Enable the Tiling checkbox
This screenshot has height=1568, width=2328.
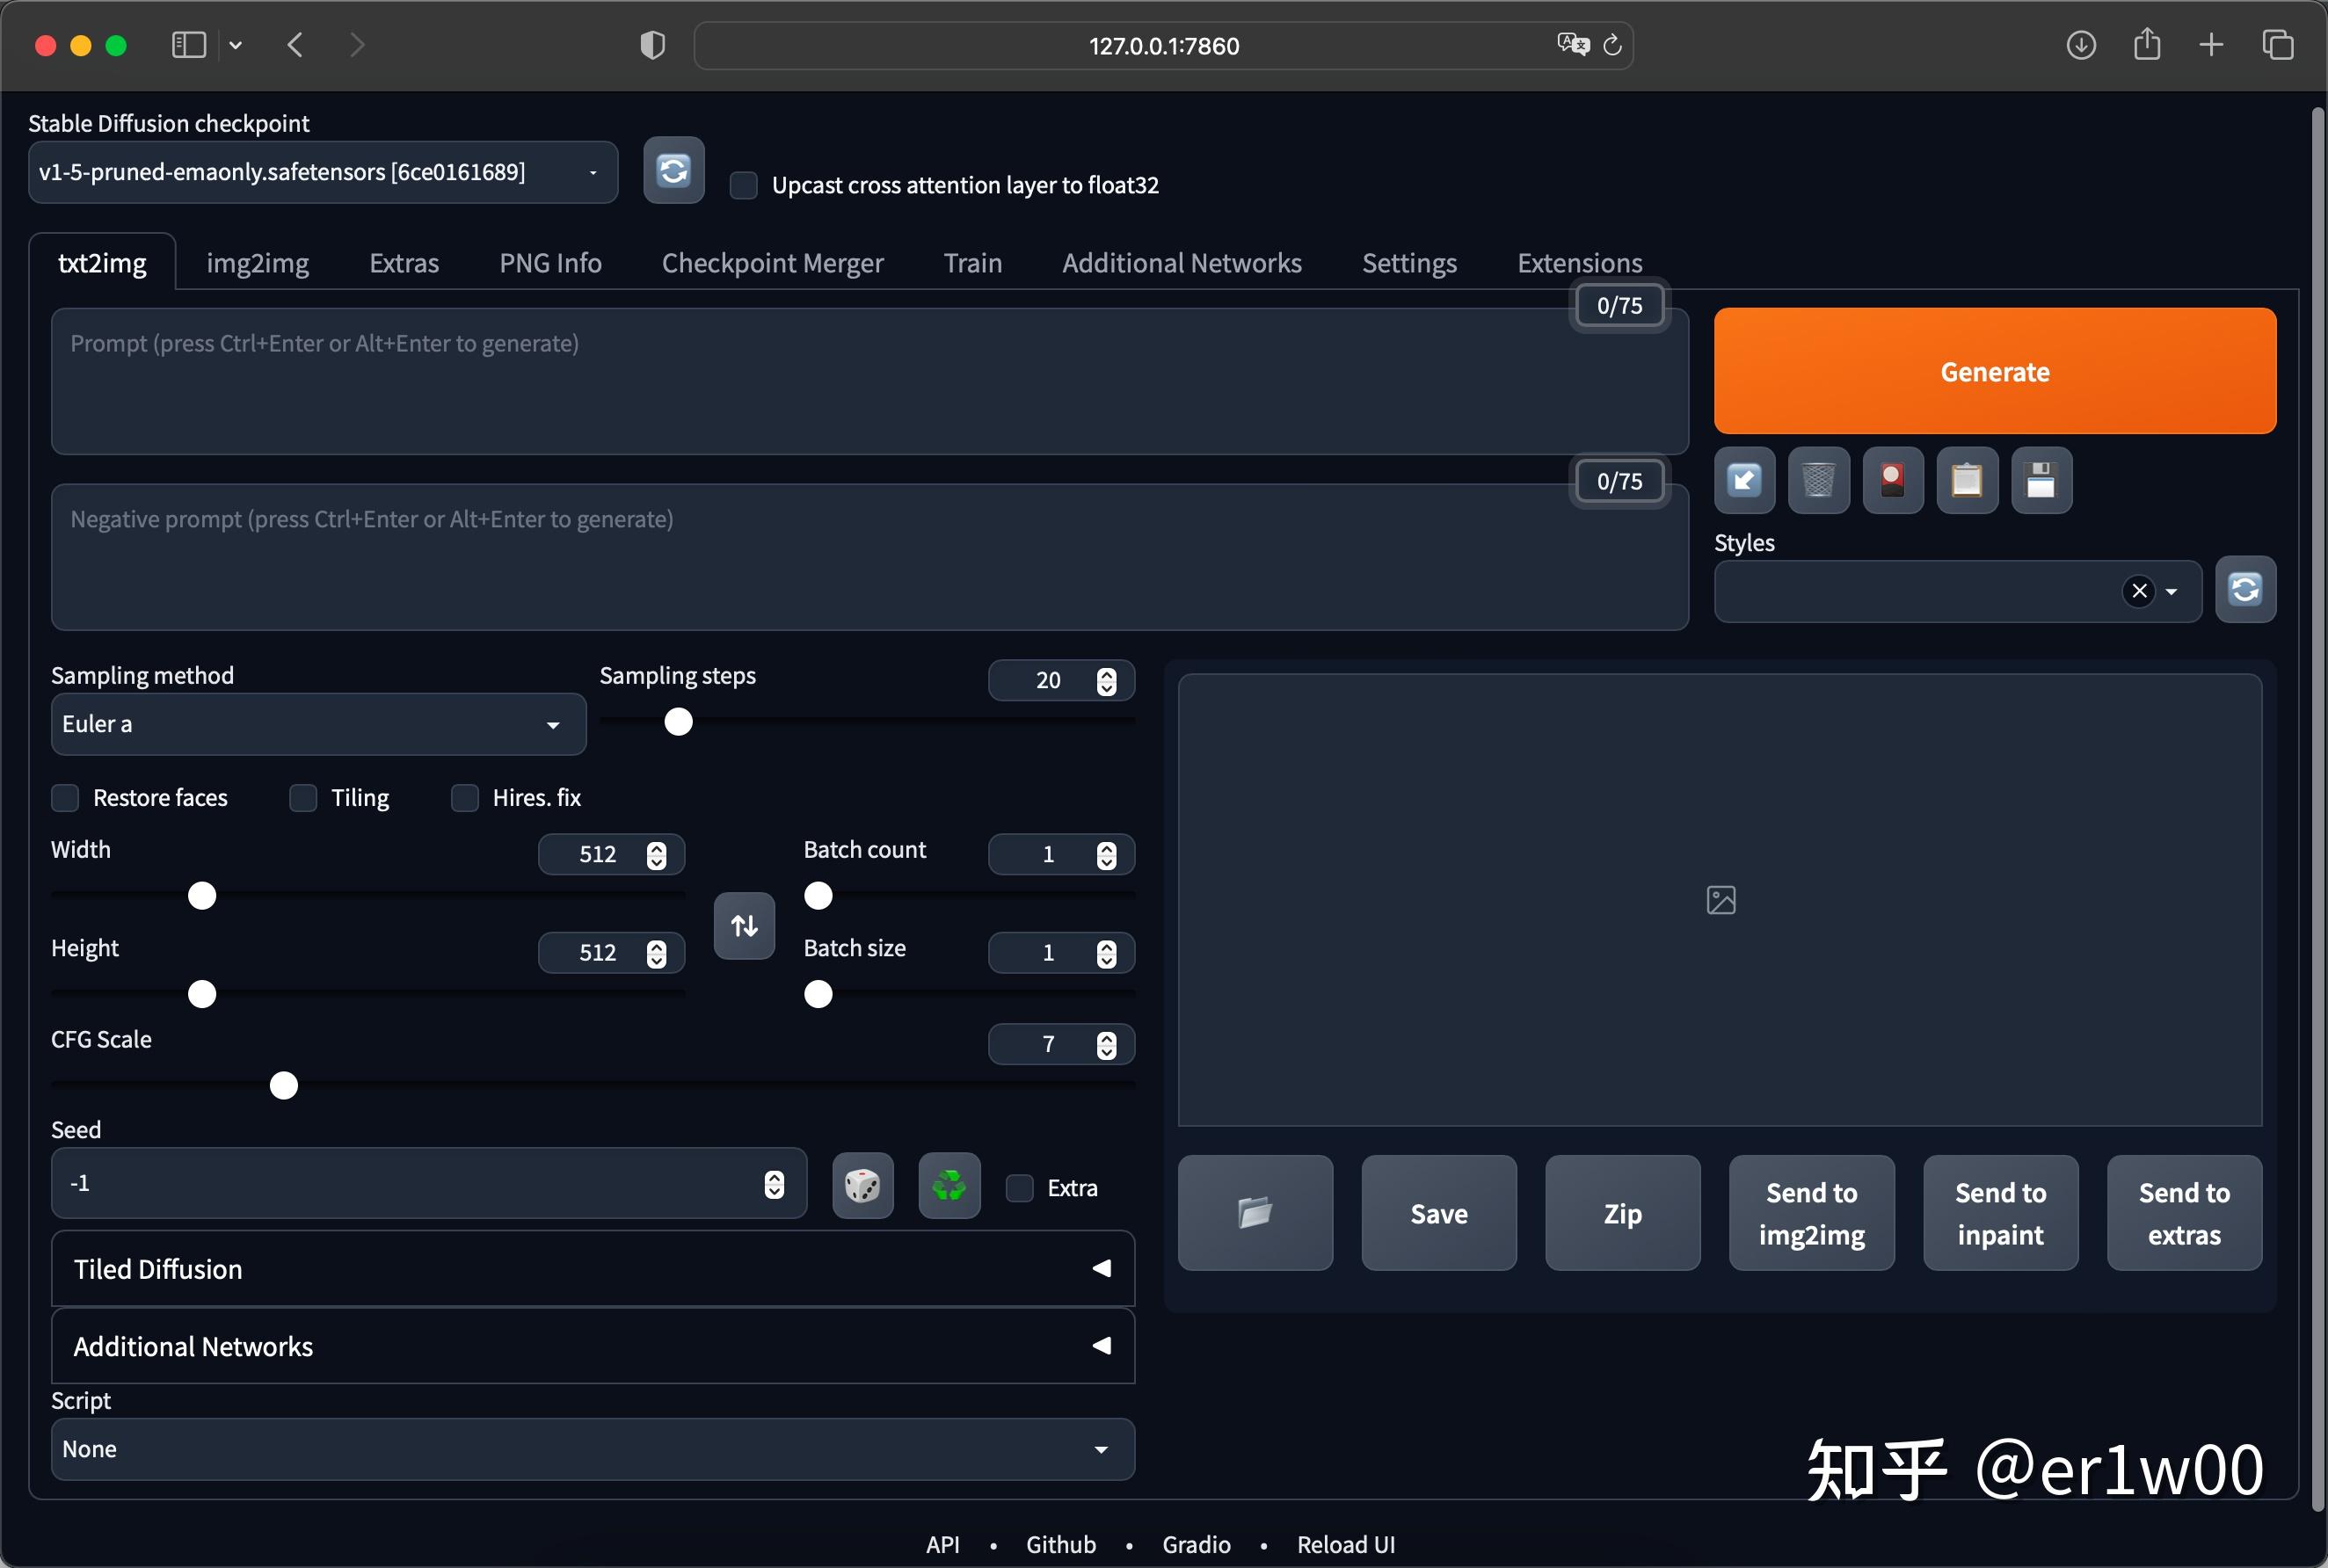click(303, 798)
